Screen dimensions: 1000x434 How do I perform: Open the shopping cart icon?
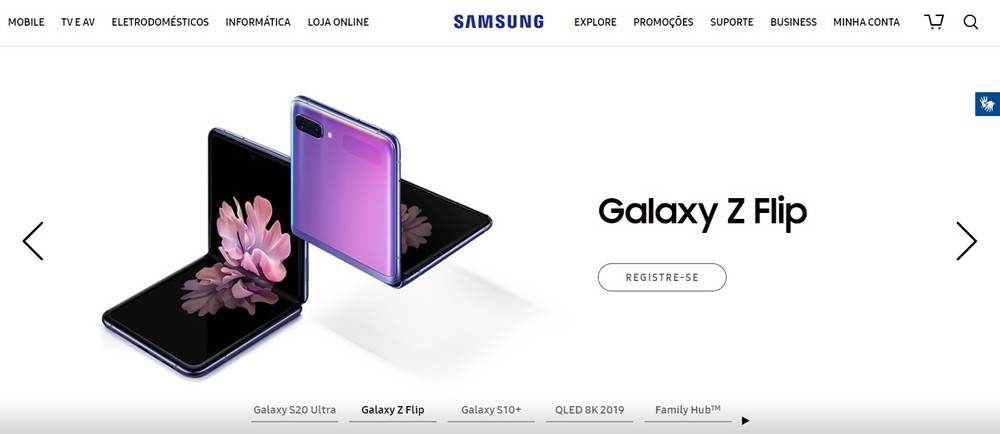[934, 22]
